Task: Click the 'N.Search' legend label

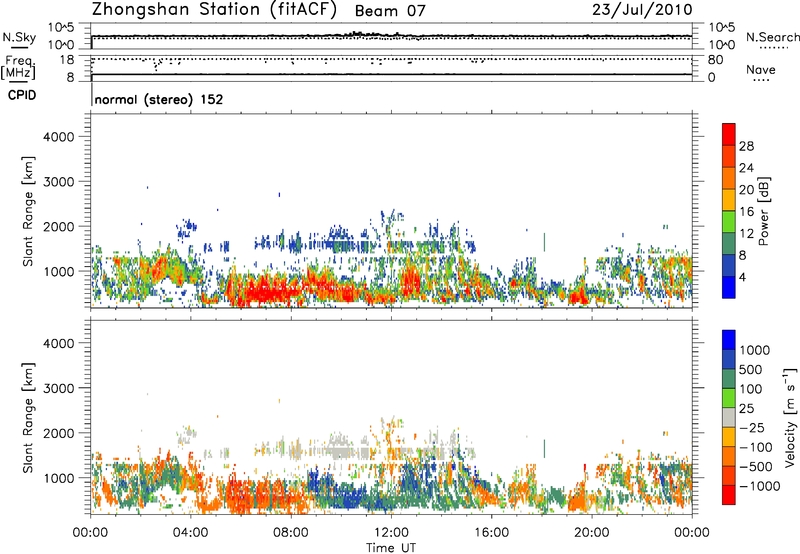Action: coord(772,37)
